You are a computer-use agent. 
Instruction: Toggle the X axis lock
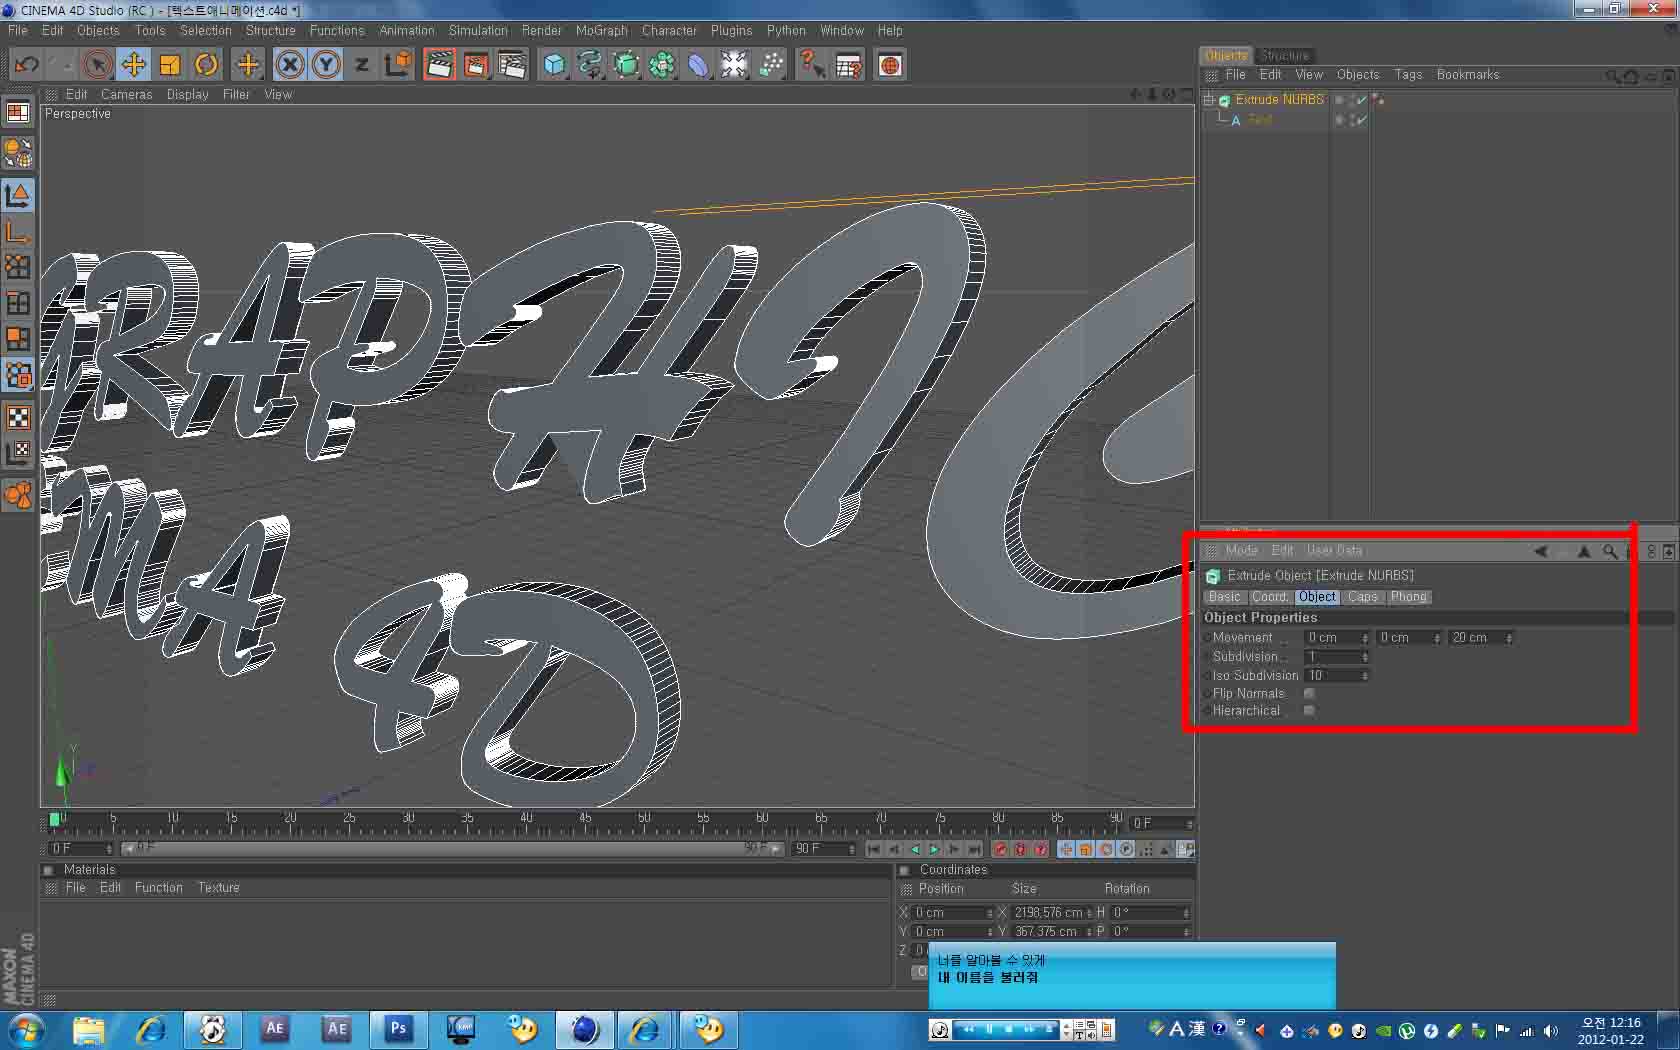coord(290,65)
